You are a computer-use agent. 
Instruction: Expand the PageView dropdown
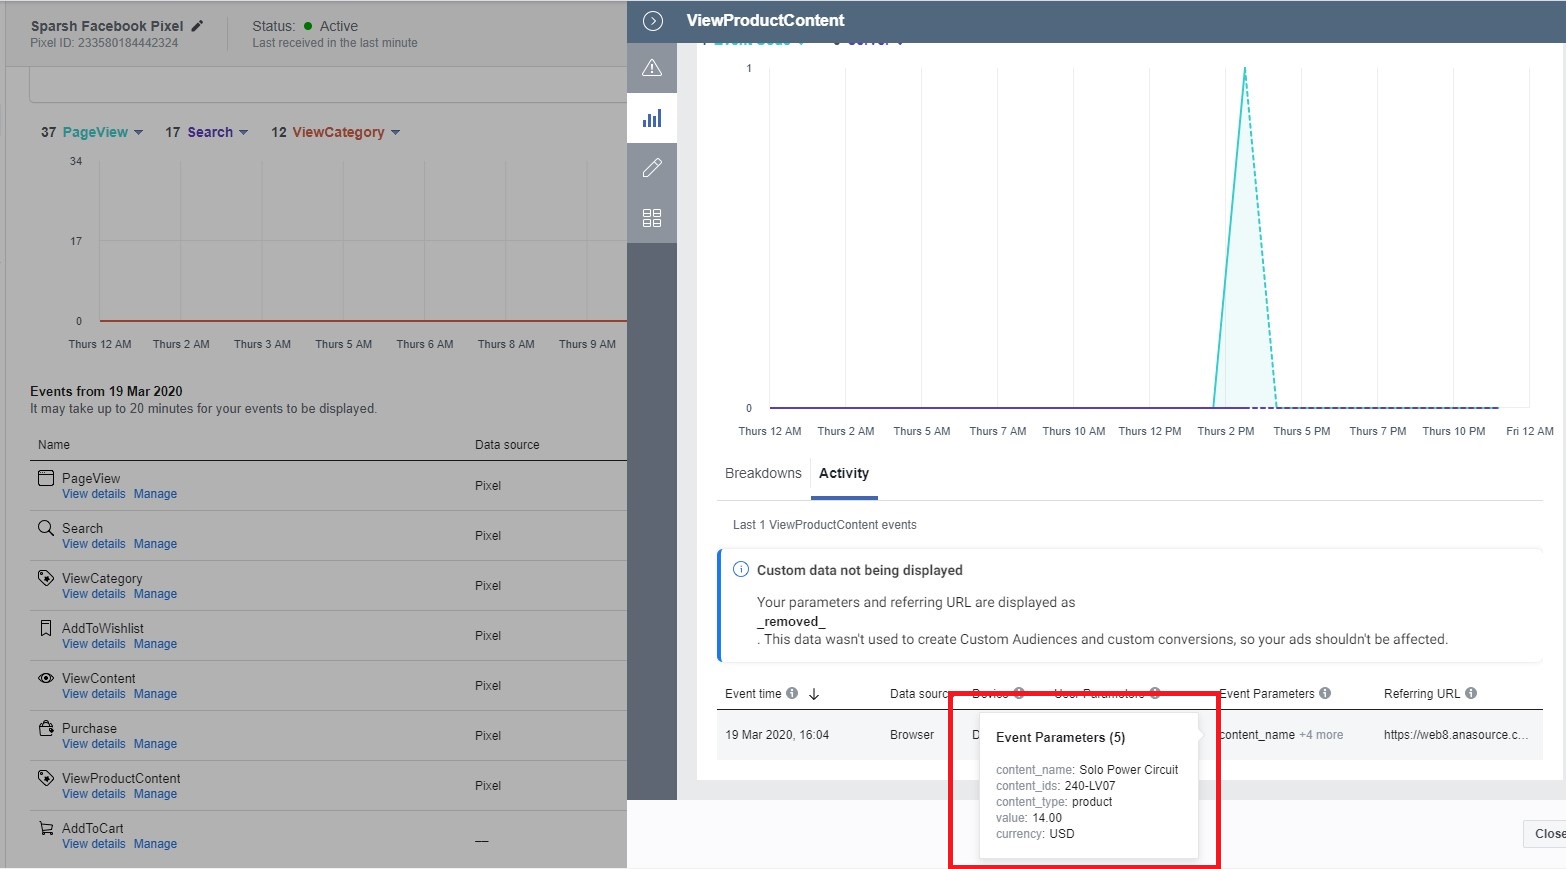point(138,133)
